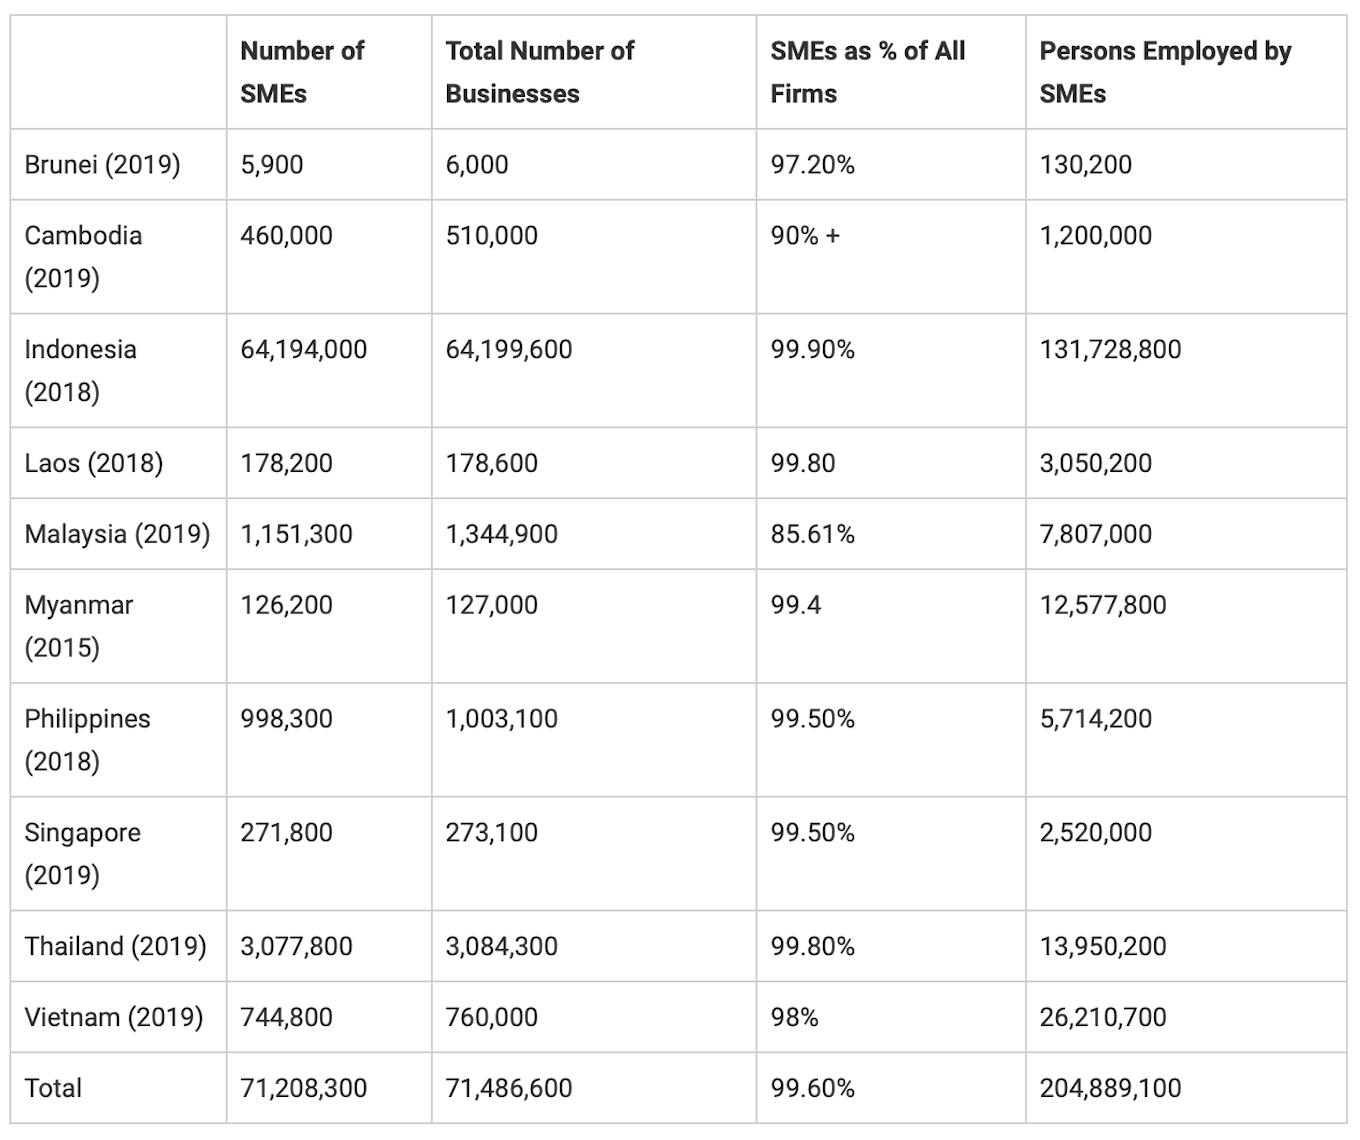Select the Laos (2018) row label
Screen dimensions: 1360x1140
coord(93,463)
